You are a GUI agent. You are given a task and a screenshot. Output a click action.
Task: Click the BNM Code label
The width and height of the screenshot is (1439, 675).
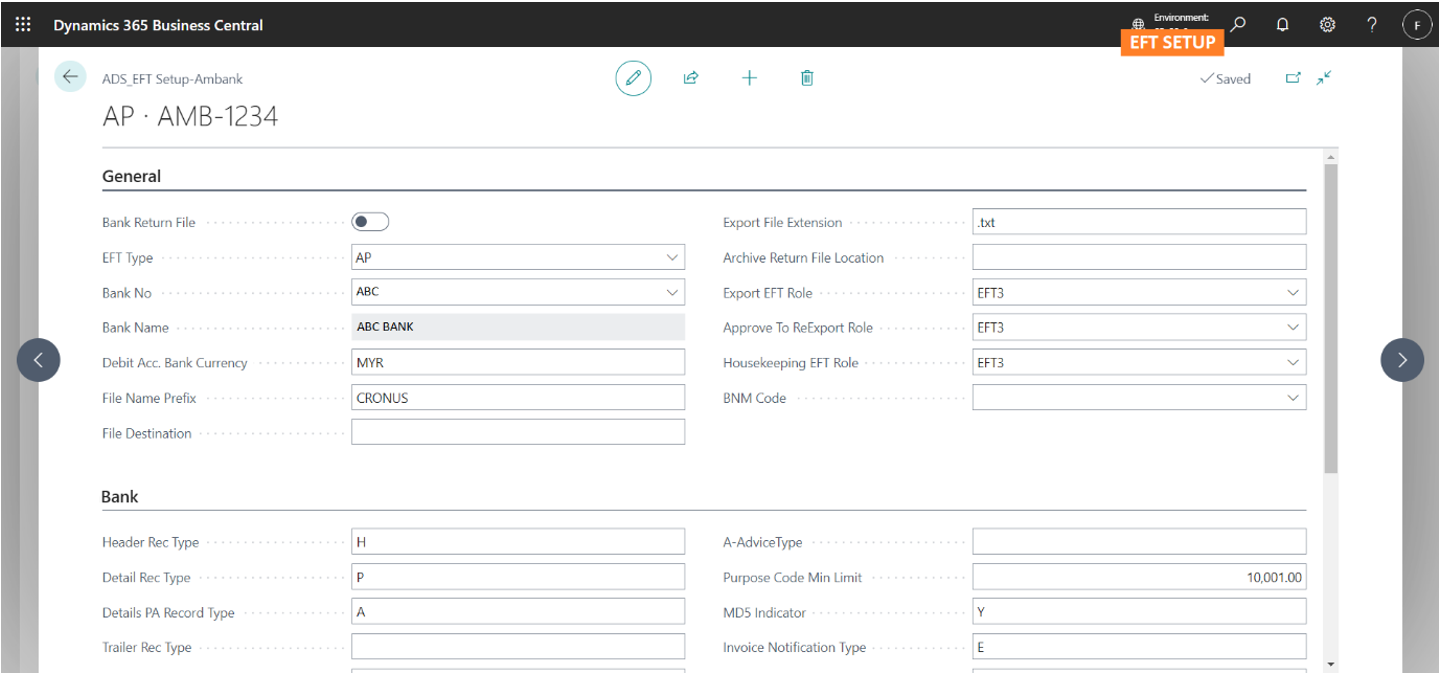(x=755, y=398)
